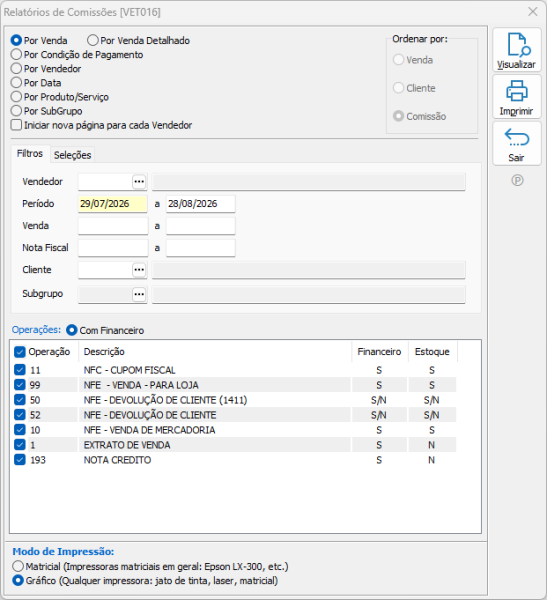This screenshot has width=547, height=600.
Task: Click the Imprimir printer icon
Action: [517, 91]
